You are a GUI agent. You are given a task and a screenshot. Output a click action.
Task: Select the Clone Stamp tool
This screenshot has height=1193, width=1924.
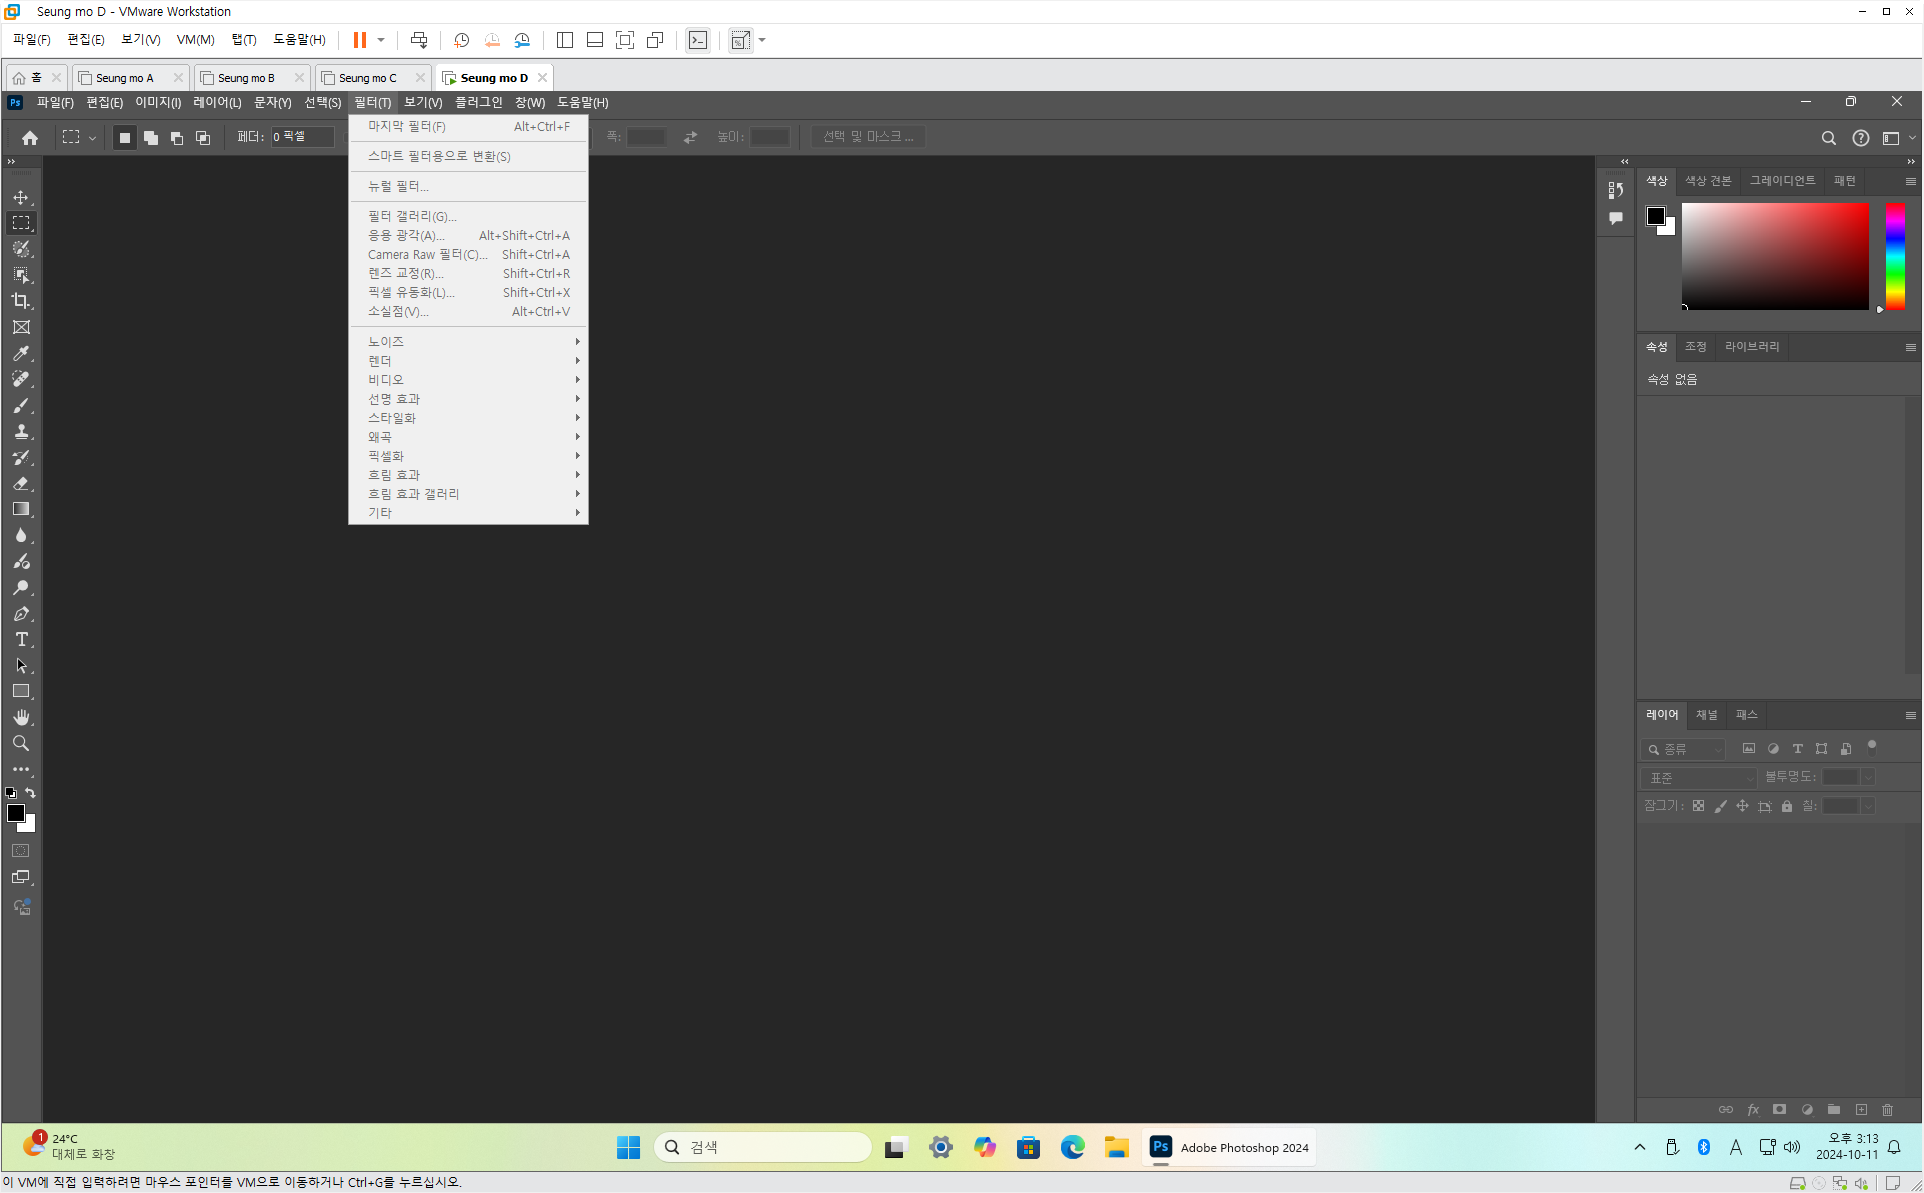pyautogui.click(x=21, y=431)
